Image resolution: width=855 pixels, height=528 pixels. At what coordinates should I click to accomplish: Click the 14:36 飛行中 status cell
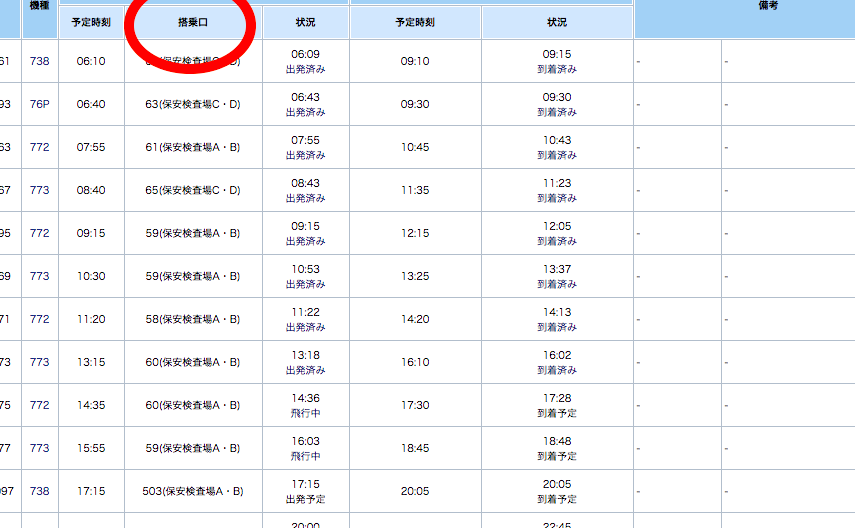pyautogui.click(x=306, y=405)
